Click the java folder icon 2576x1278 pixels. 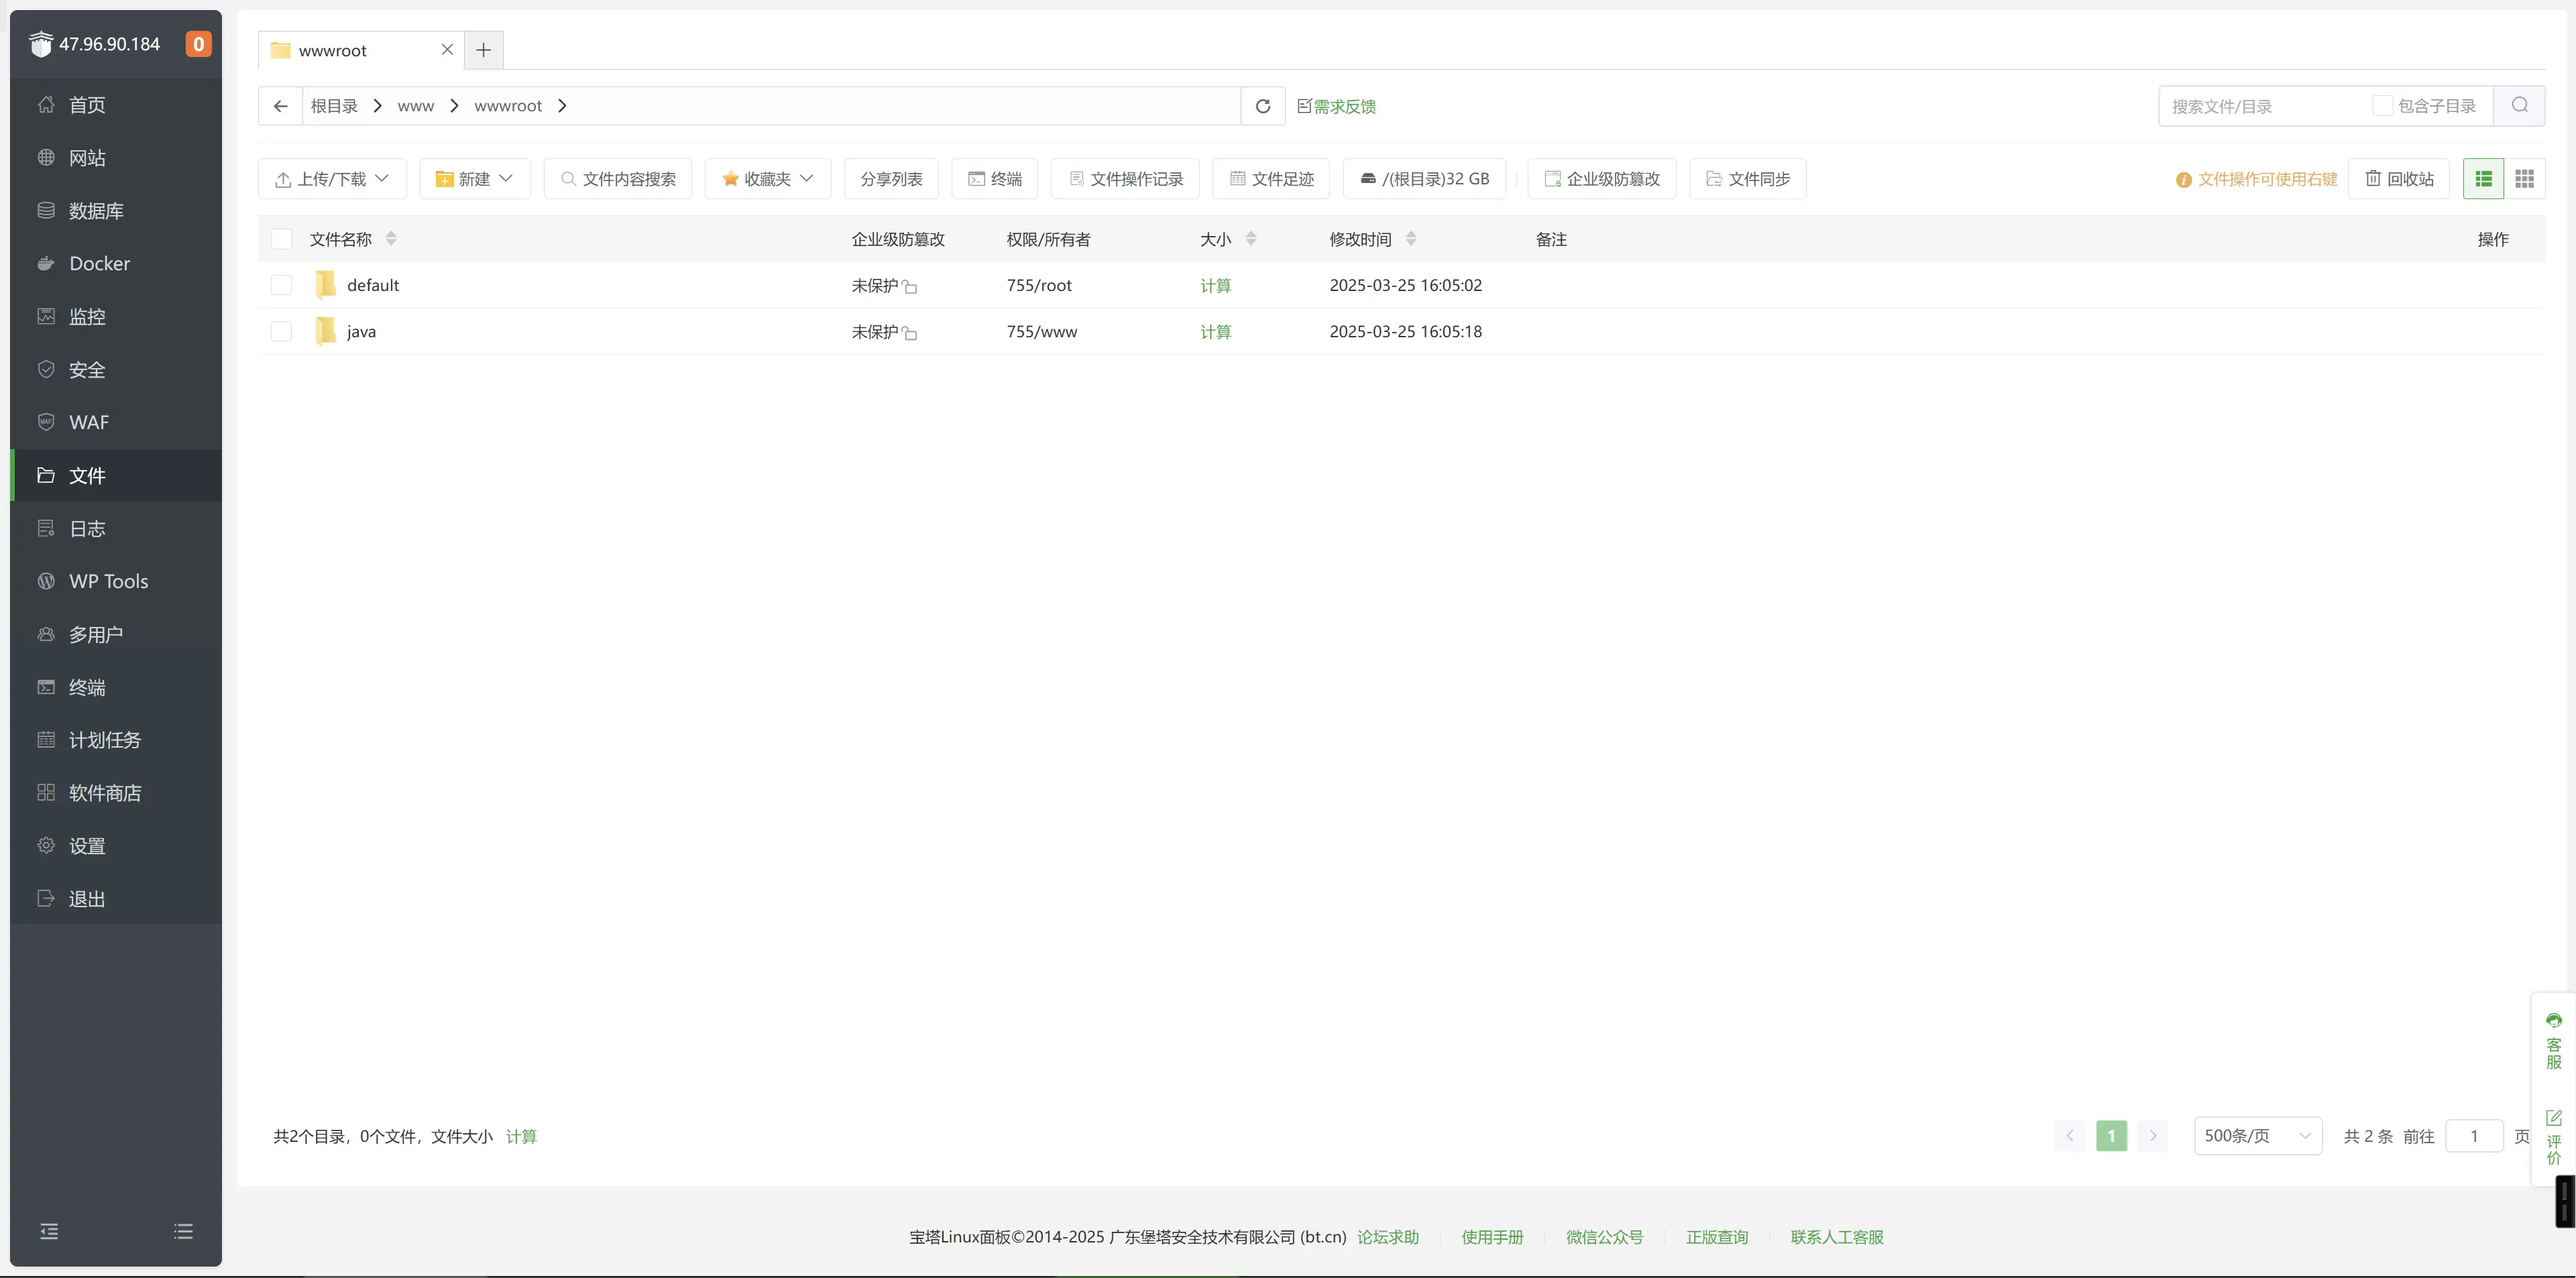tap(326, 331)
